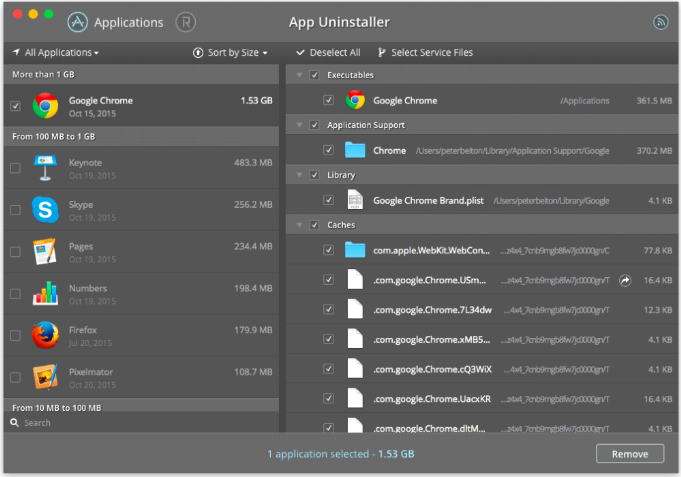The width and height of the screenshot is (681, 477).
Task: Select the Keynote app icon
Action: click(45, 168)
